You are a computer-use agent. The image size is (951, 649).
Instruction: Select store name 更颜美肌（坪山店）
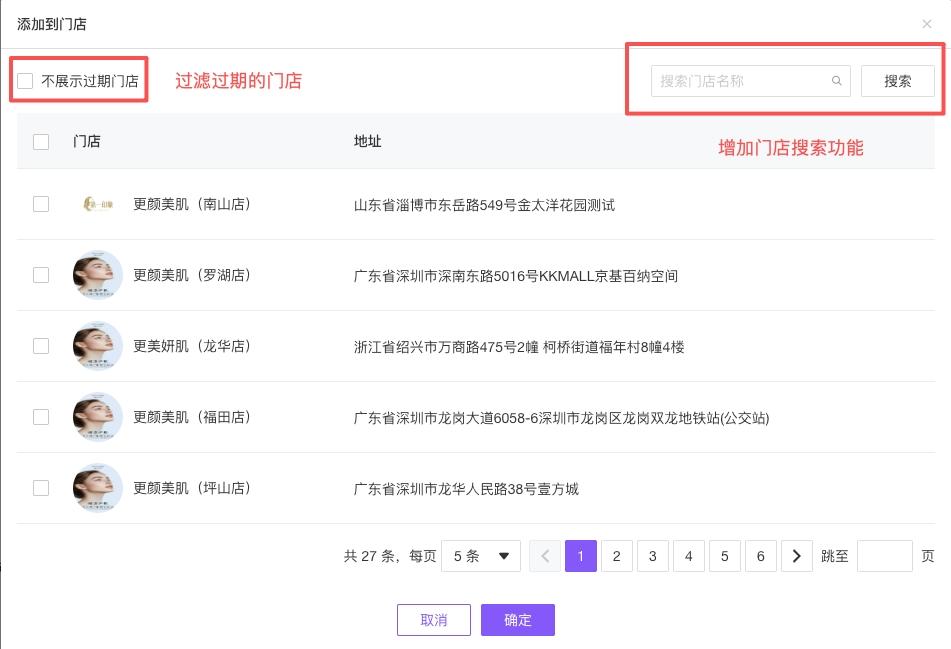[192, 488]
